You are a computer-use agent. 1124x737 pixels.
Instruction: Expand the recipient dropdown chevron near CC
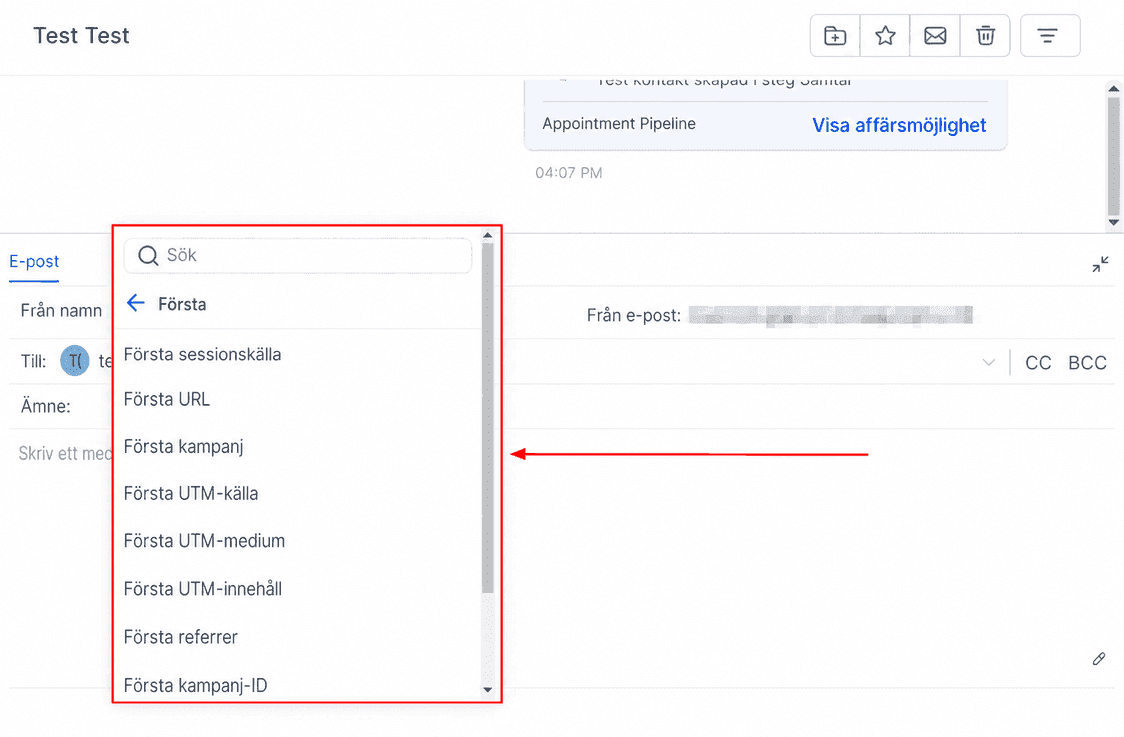(989, 362)
